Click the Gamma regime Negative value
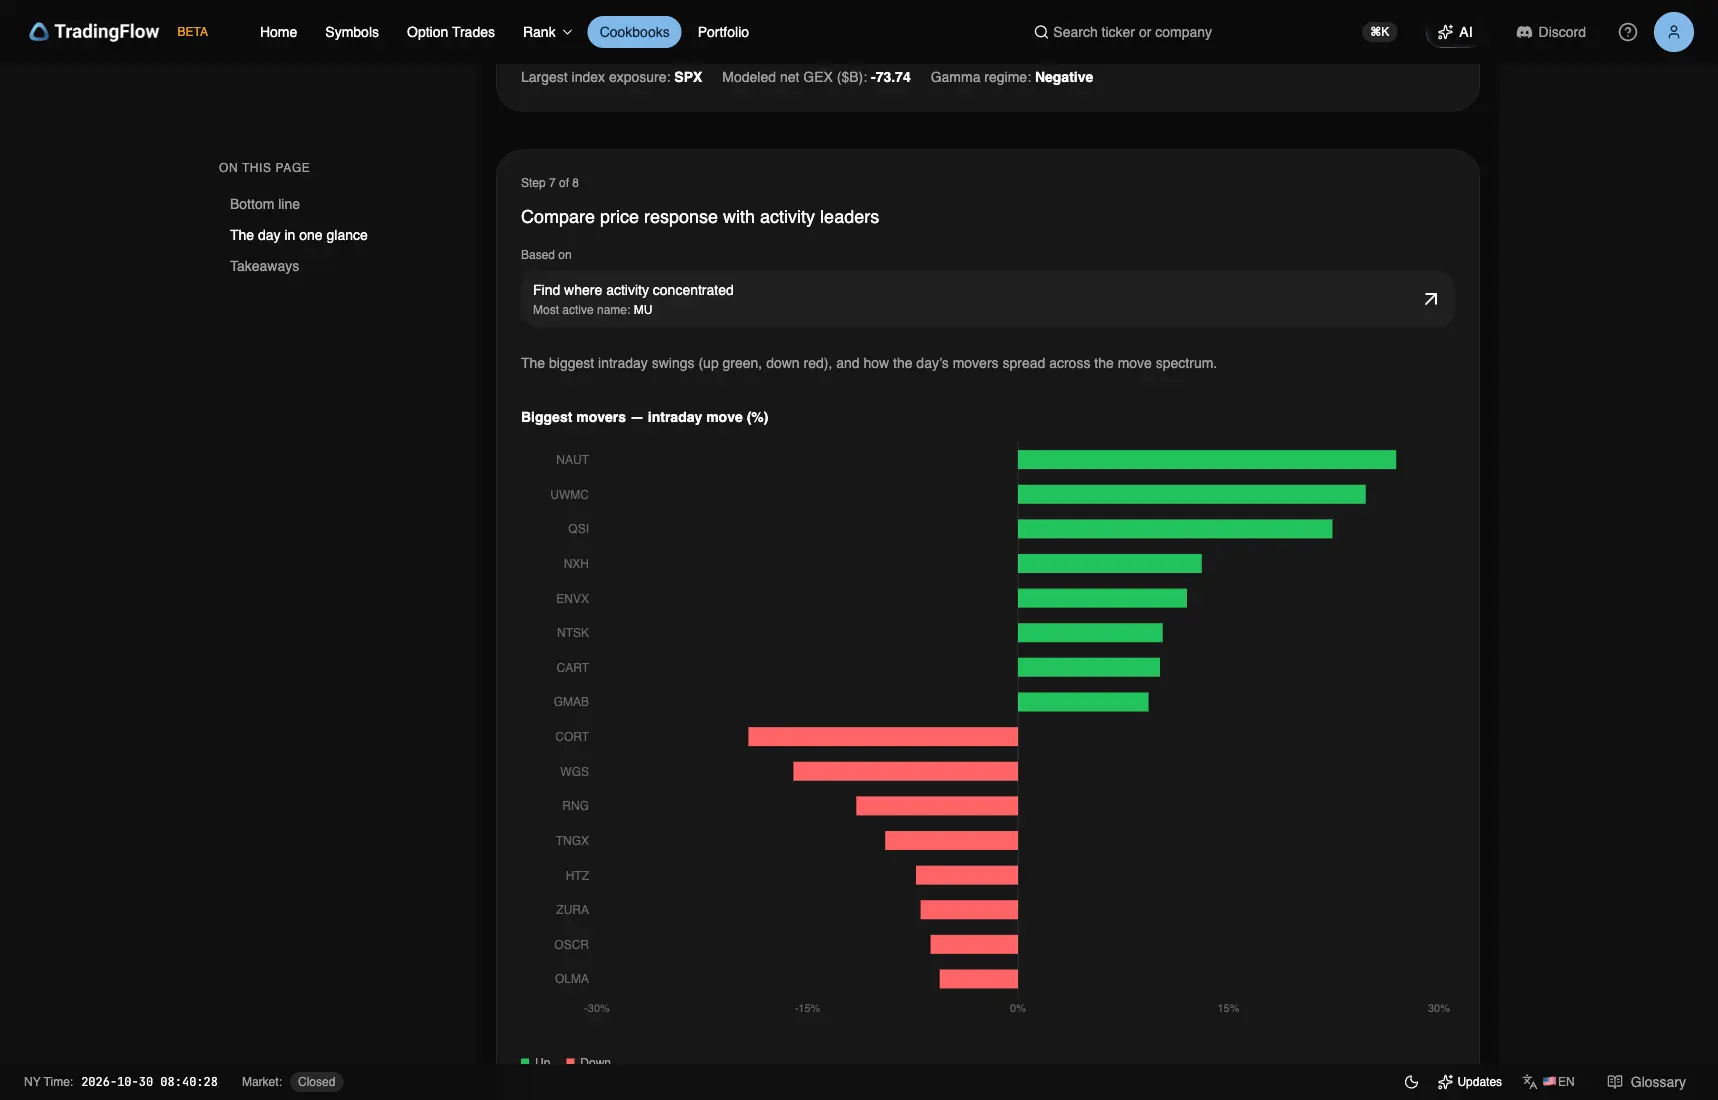 [x=1064, y=77]
